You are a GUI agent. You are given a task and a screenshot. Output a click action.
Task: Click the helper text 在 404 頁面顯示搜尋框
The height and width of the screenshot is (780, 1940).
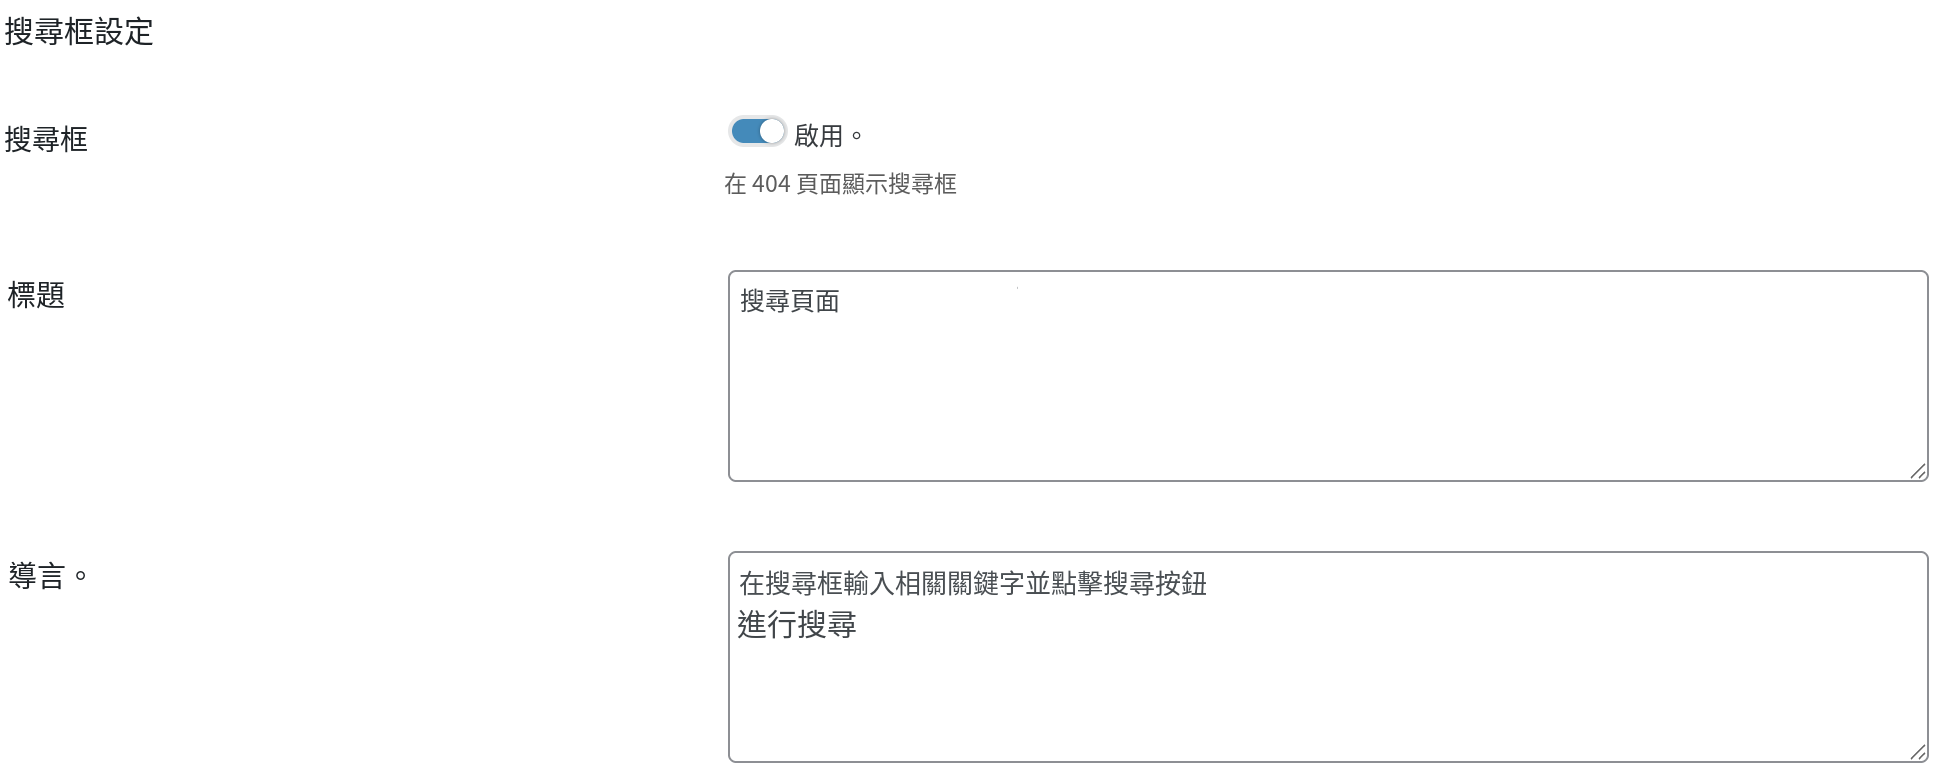click(840, 184)
